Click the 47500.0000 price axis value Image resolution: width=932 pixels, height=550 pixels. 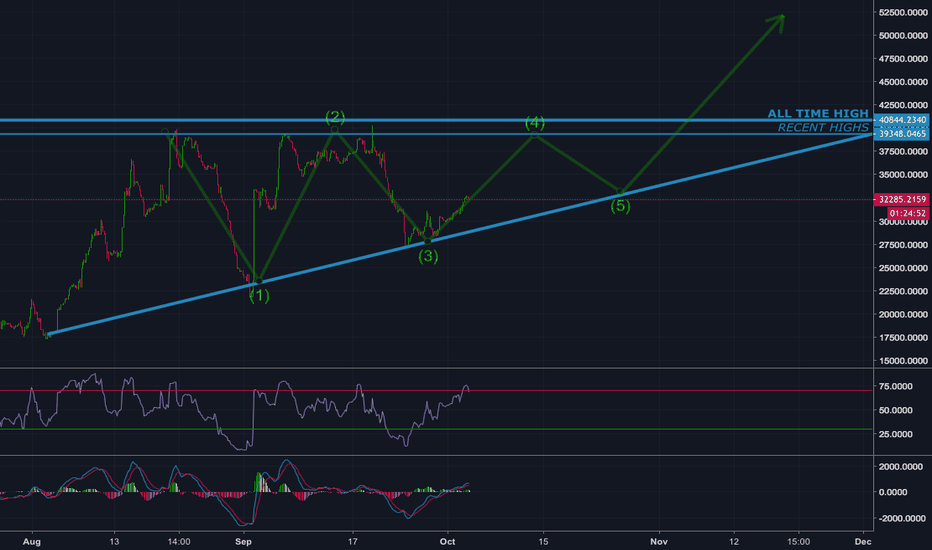[903, 59]
